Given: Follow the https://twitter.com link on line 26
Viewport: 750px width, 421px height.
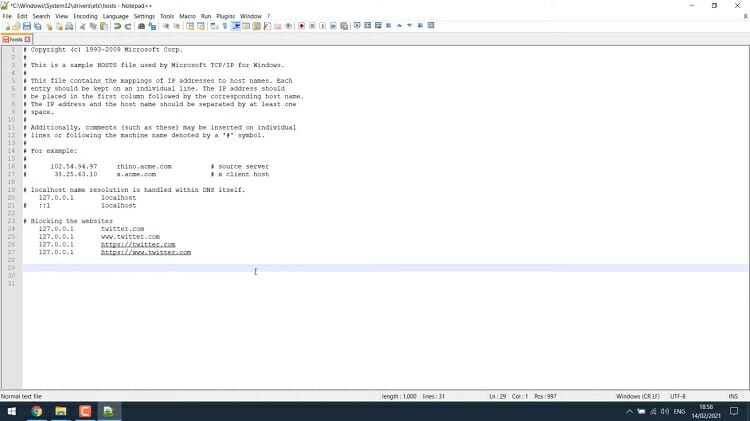Looking at the screenshot, I should point(138,244).
